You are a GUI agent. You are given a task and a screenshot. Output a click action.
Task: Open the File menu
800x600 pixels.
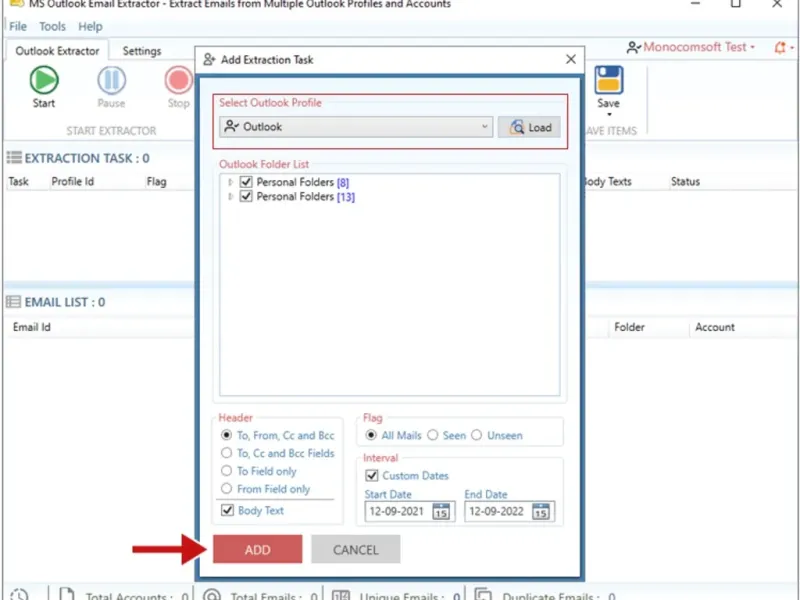[18, 27]
